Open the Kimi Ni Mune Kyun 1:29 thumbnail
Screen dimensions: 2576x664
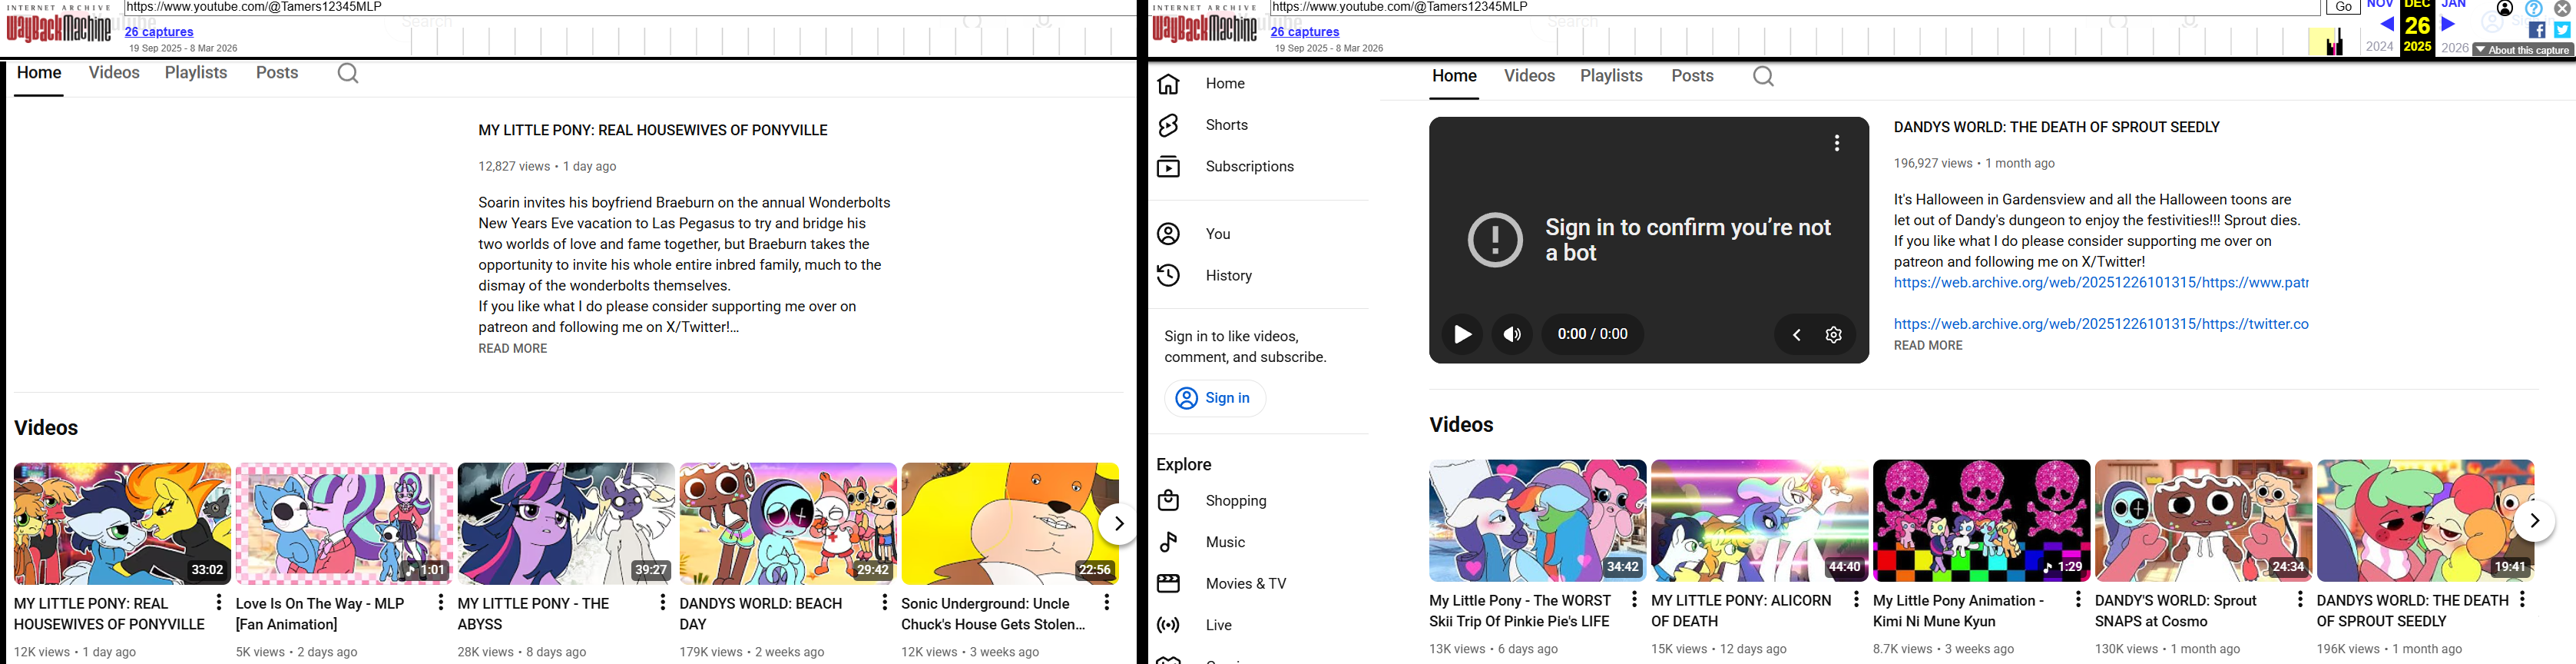1981,521
